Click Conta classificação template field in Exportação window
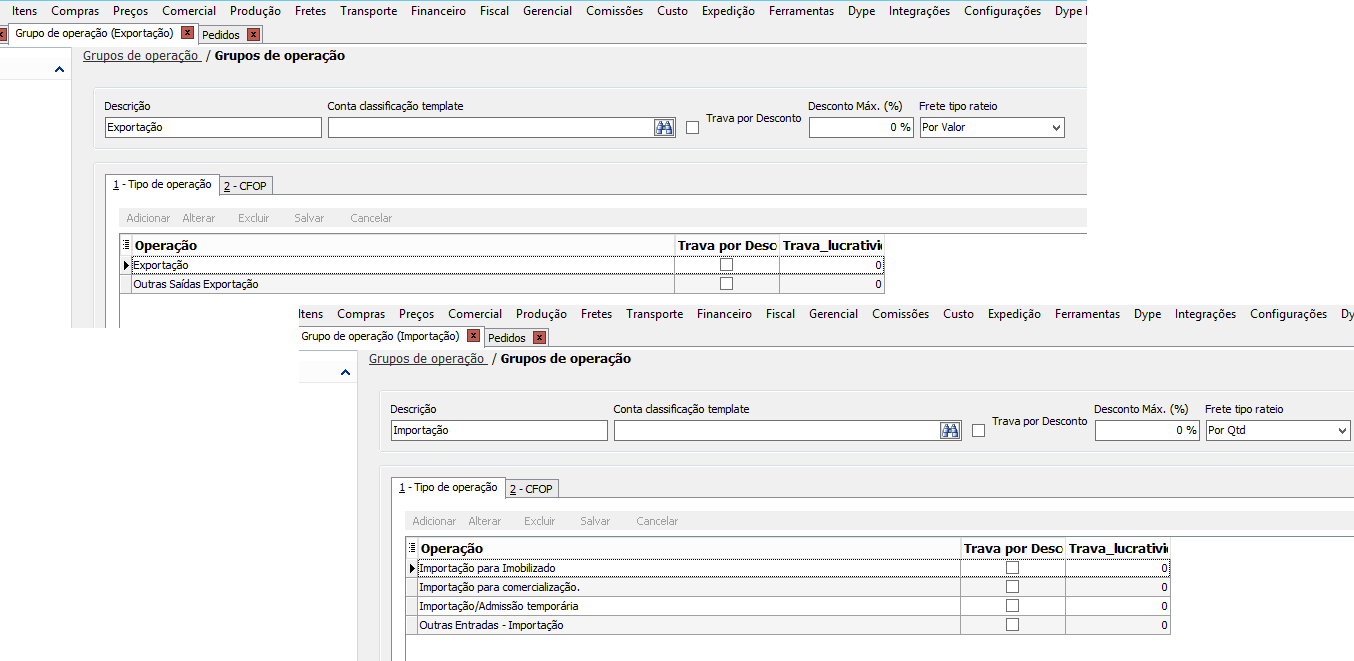This screenshot has height=661, width=1354. pyautogui.click(x=491, y=127)
